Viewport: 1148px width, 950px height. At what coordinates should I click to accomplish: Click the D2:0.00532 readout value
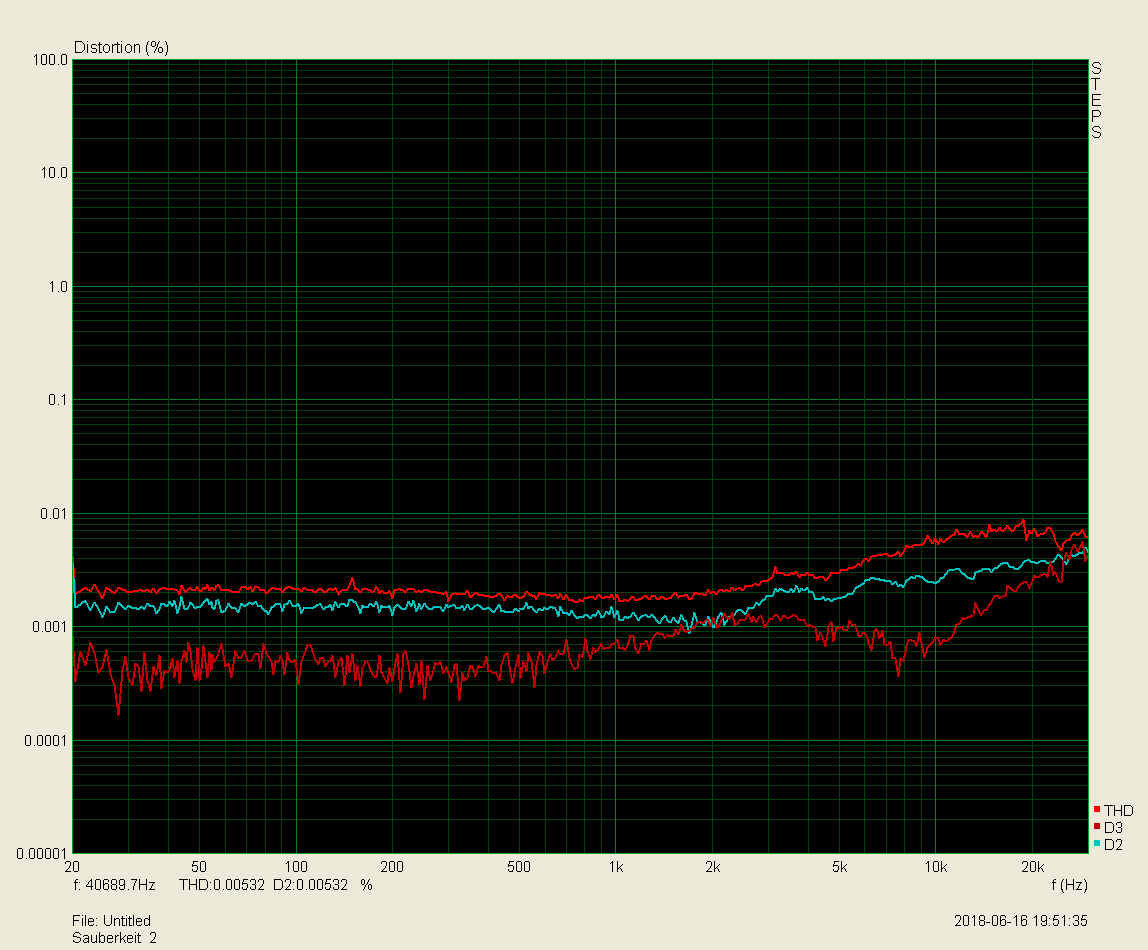click(x=310, y=885)
